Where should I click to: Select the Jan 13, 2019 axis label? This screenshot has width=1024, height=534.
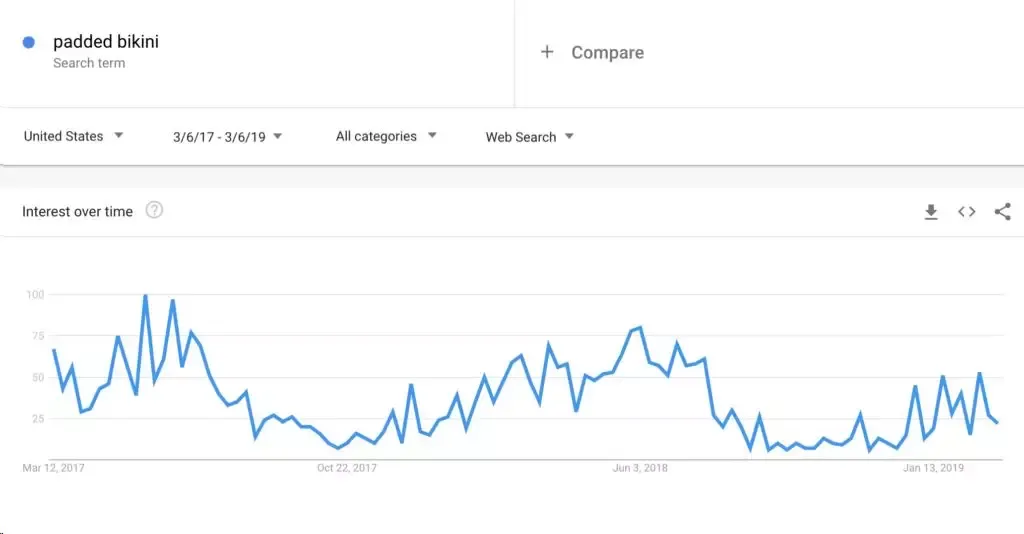point(933,467)
